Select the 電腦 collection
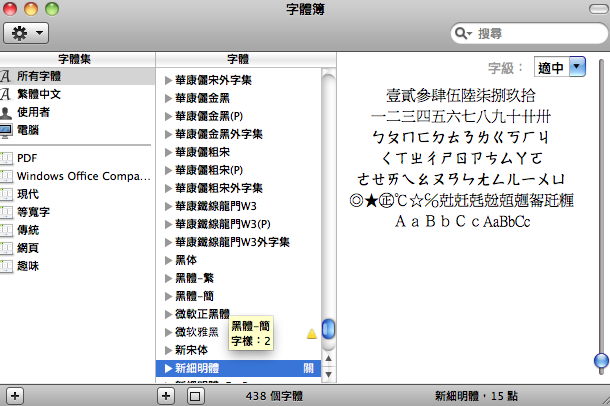The width and height of the screenshot is (610, 406). tap(77, 130)
